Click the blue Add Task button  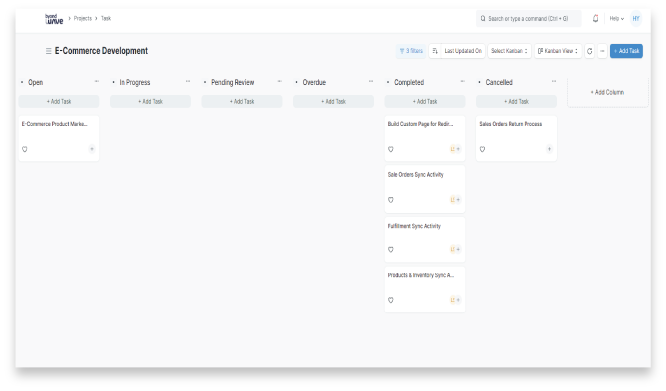(626, 51)
